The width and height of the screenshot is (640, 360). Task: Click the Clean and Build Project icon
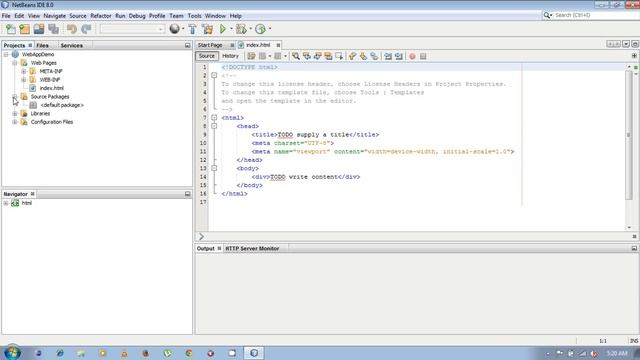pos(207,29)
